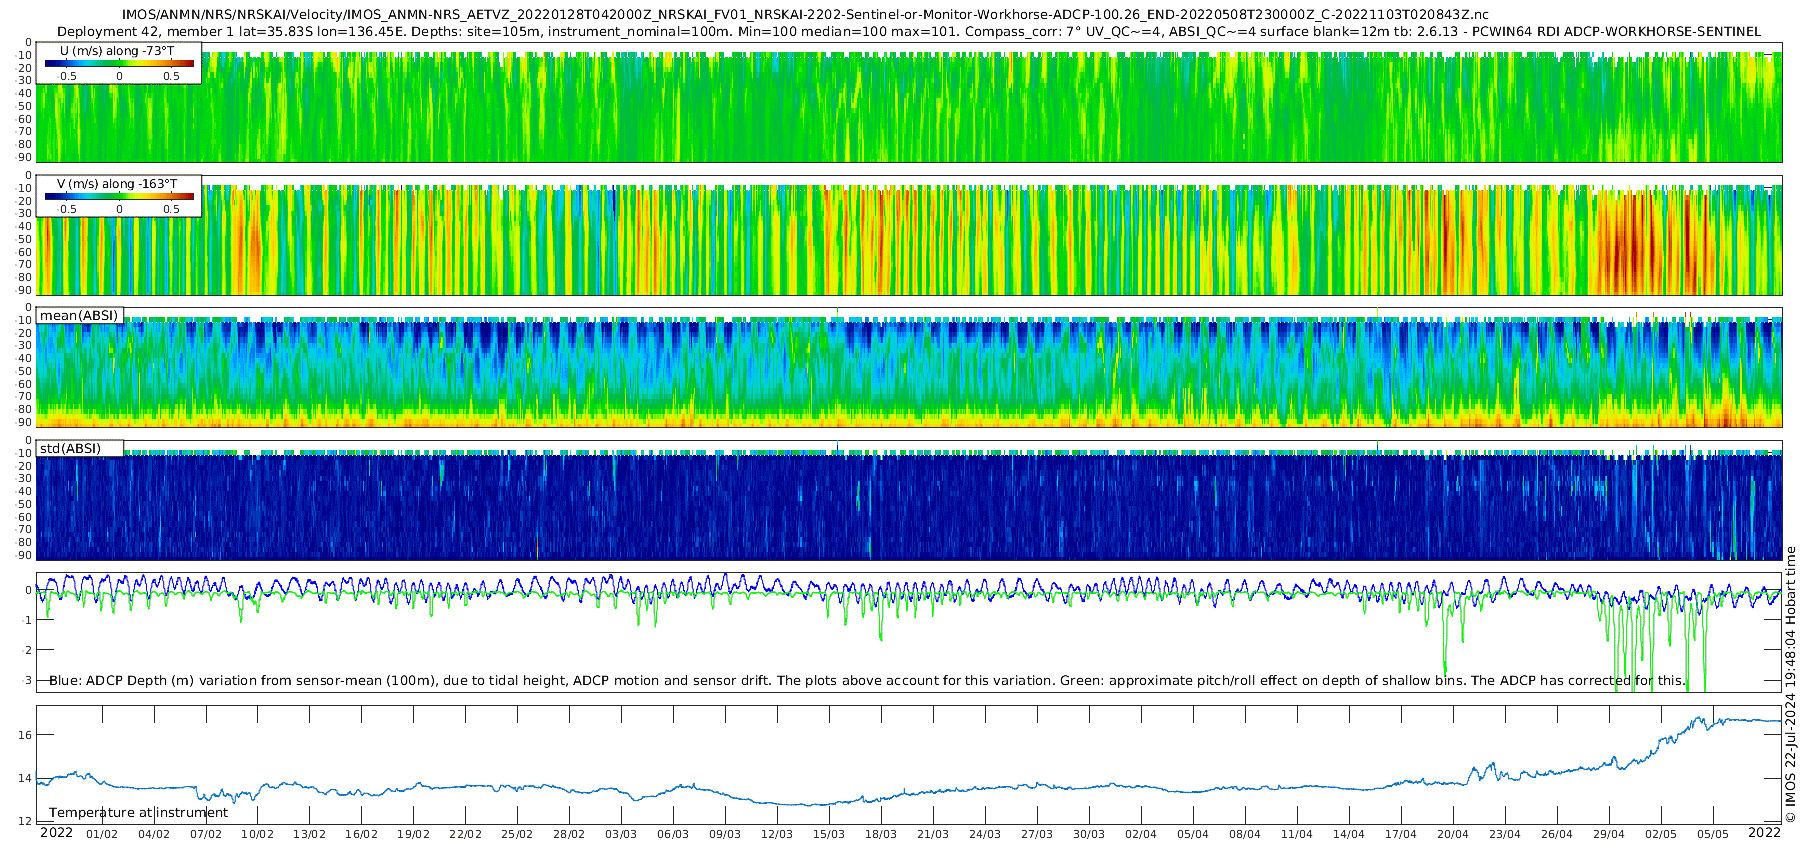Click the 04/02 date tick label
This screenshot has width=1800, height=850.
tap(154, 834)
